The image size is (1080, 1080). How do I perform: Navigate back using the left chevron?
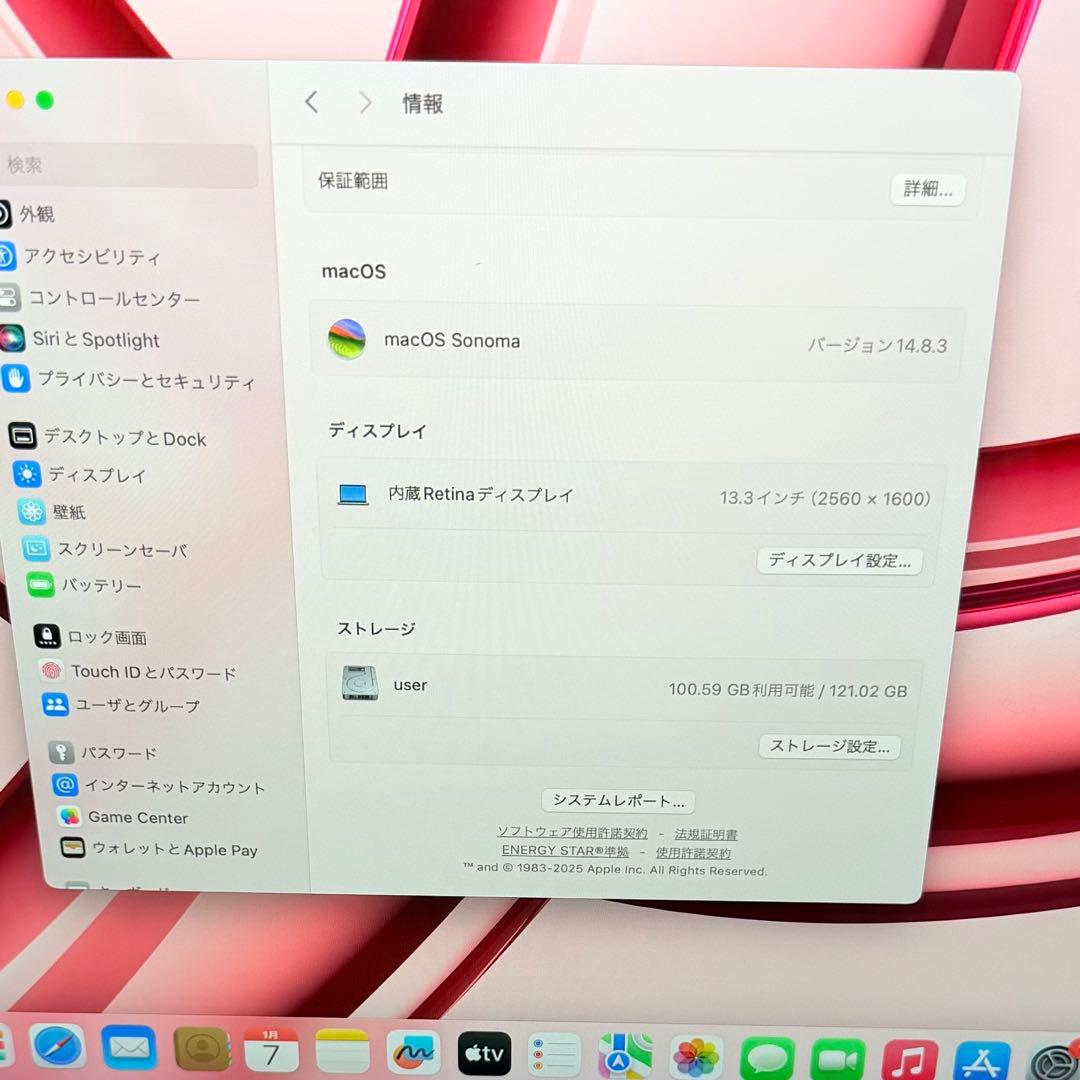click(311, 102)
